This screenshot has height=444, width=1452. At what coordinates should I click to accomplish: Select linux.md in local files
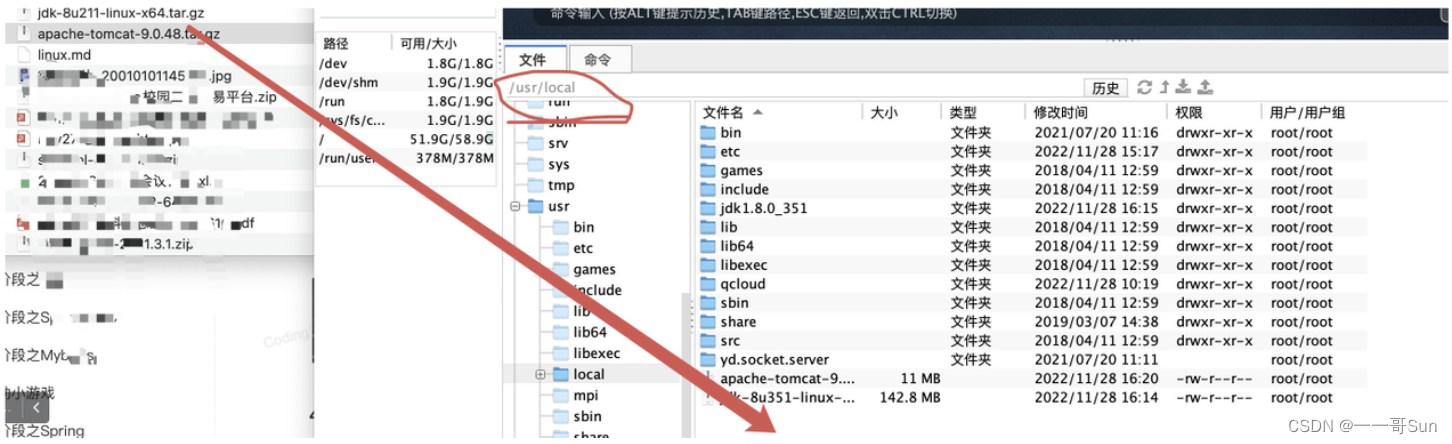[x=64, y=54]
